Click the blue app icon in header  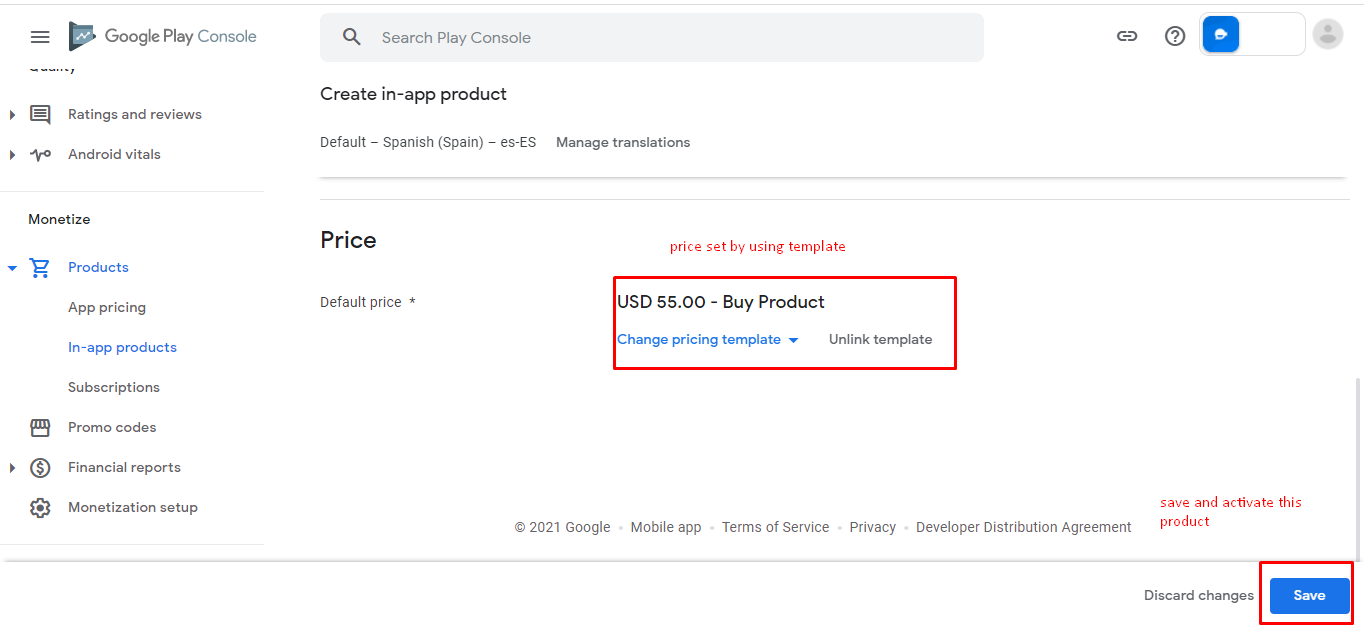point(1221,35)
